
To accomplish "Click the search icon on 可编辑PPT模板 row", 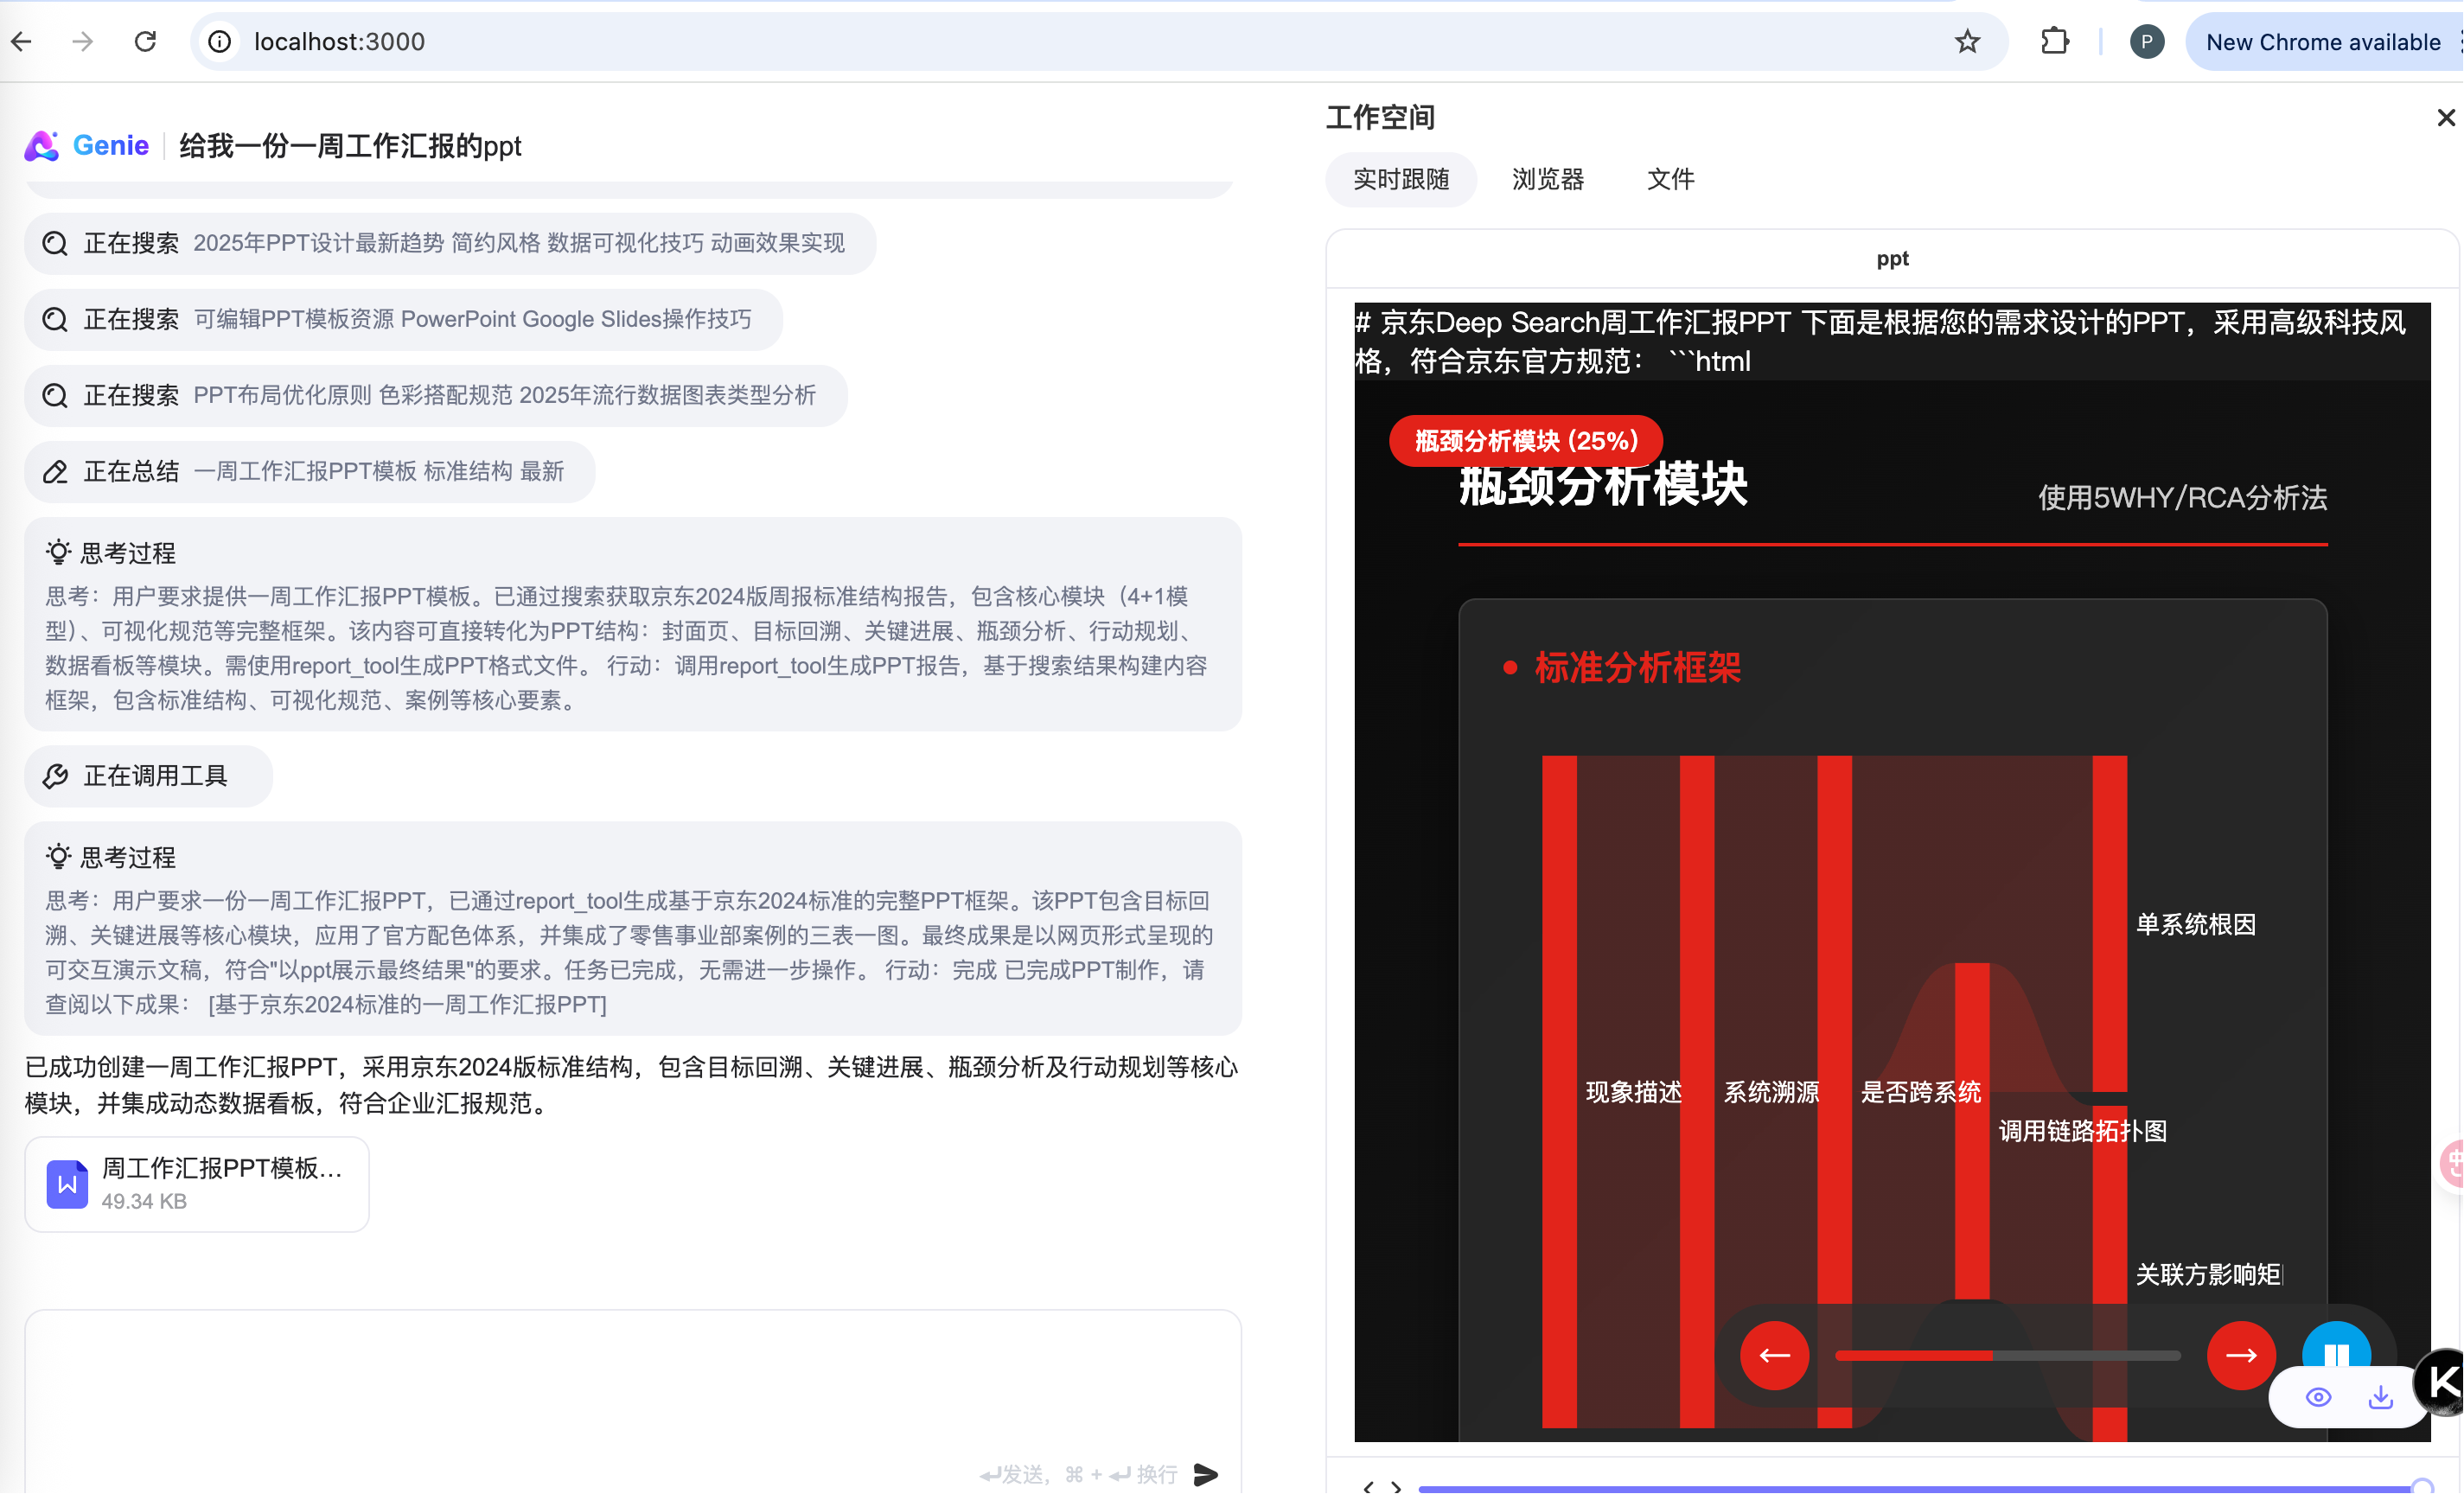I will (x=55, y=319).
